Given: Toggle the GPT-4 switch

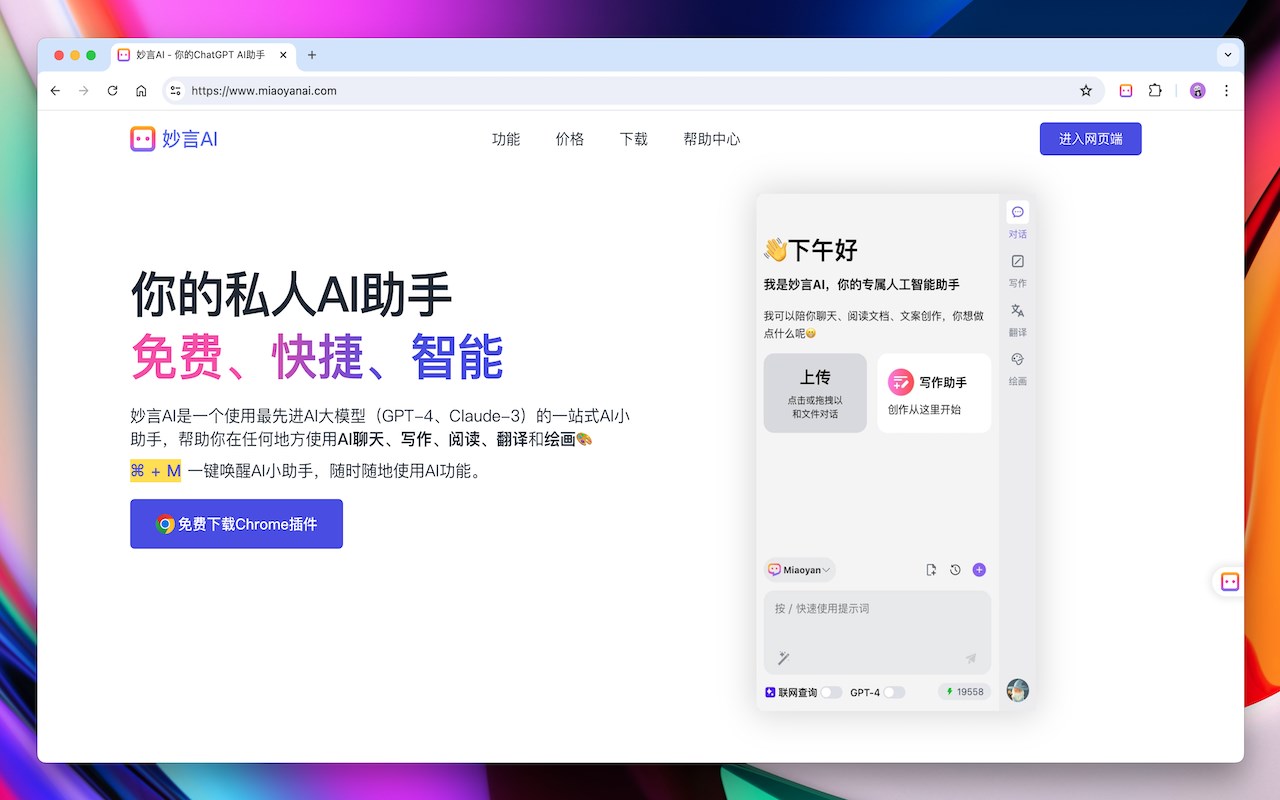Looking at the screenshot, I should 894,692.
